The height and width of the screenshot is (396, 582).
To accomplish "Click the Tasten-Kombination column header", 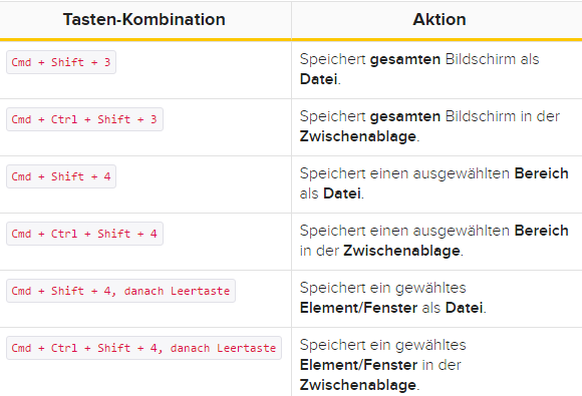I will 144,19.
